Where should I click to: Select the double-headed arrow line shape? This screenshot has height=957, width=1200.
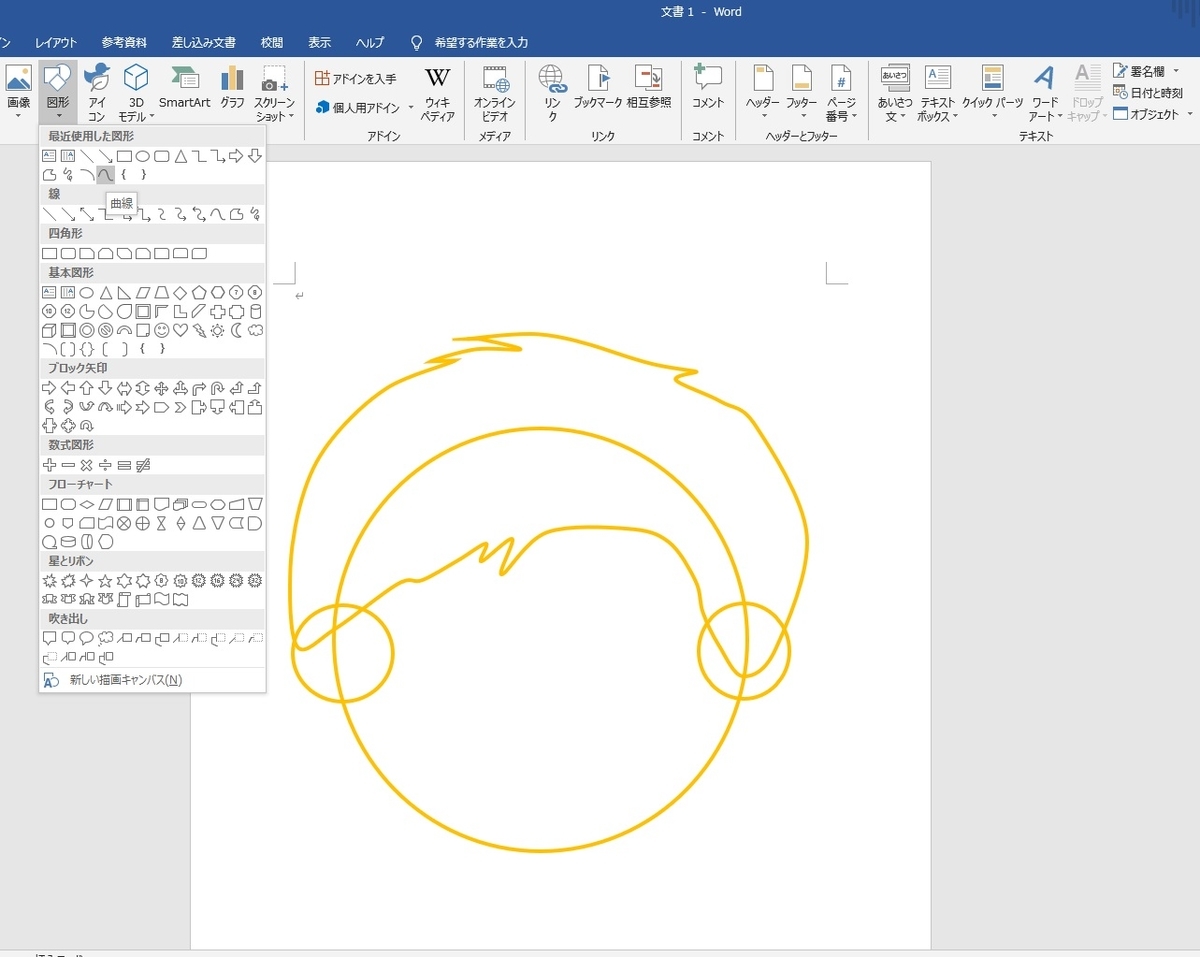[x=86, y=214]
